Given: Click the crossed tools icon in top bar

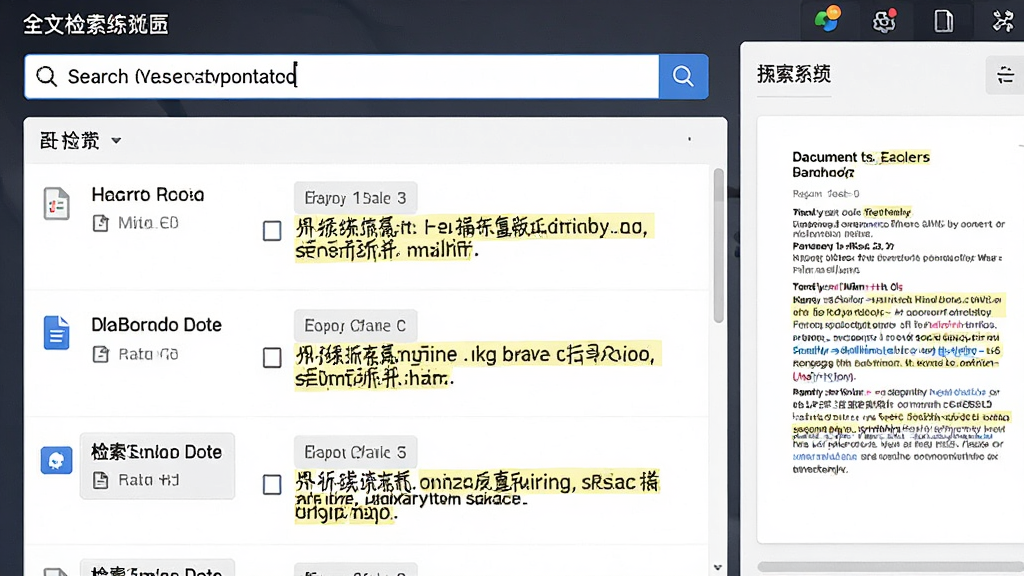Looking at the screenshot, I should coord(1002,21).
